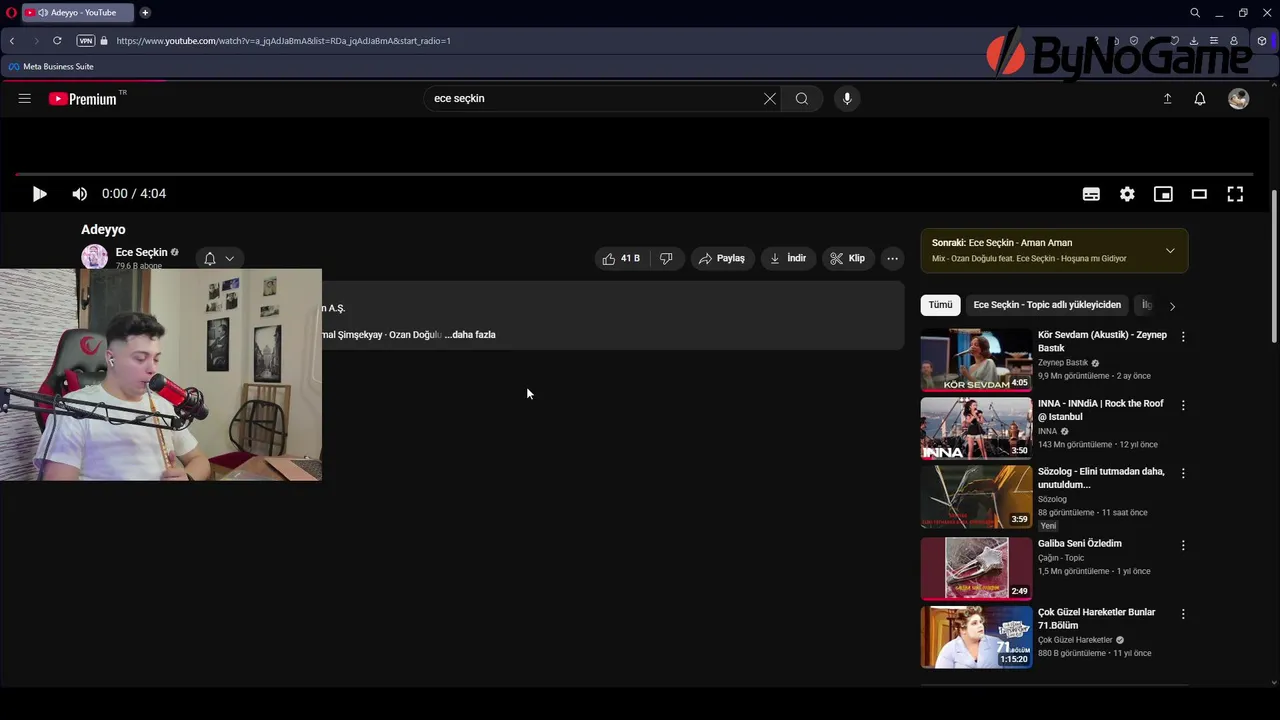Open options menu for INNA video

pyautogui.click(x=1183, y=405)
